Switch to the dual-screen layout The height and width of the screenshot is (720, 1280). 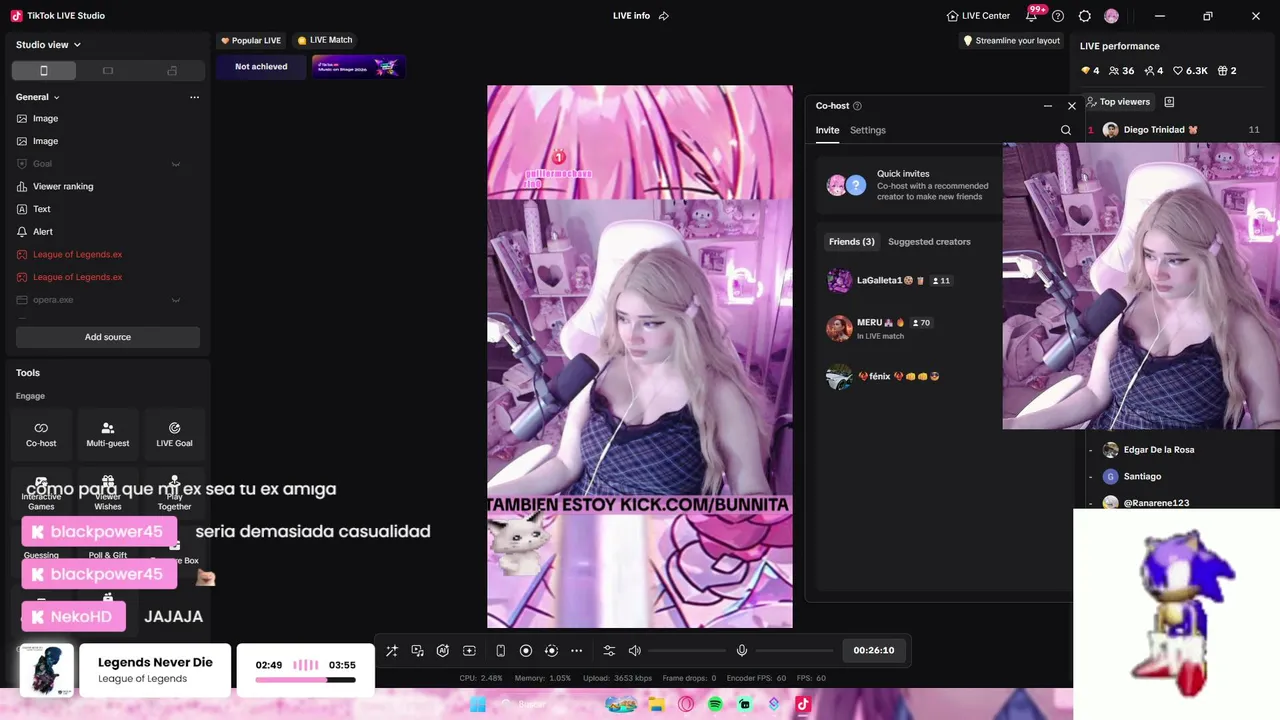[x=172, y=71]
